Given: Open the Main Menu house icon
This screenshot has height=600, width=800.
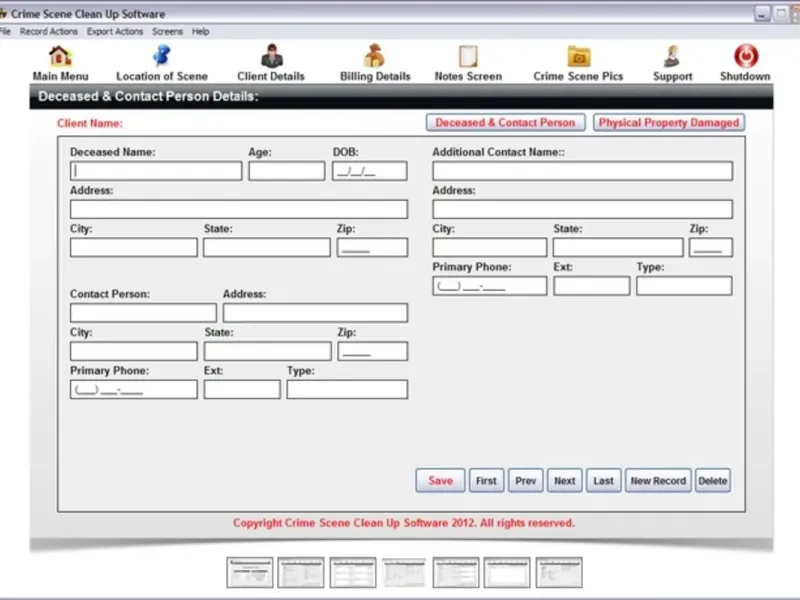Looking at the screenshot, I should pyautogui.click(x=60, y=56).
